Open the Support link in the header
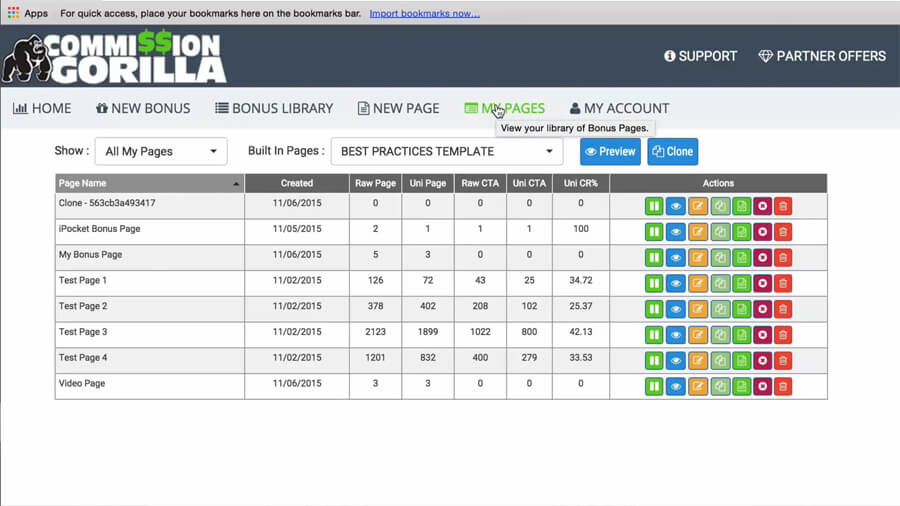Screen dimensions: 900x506 [700, 56]
